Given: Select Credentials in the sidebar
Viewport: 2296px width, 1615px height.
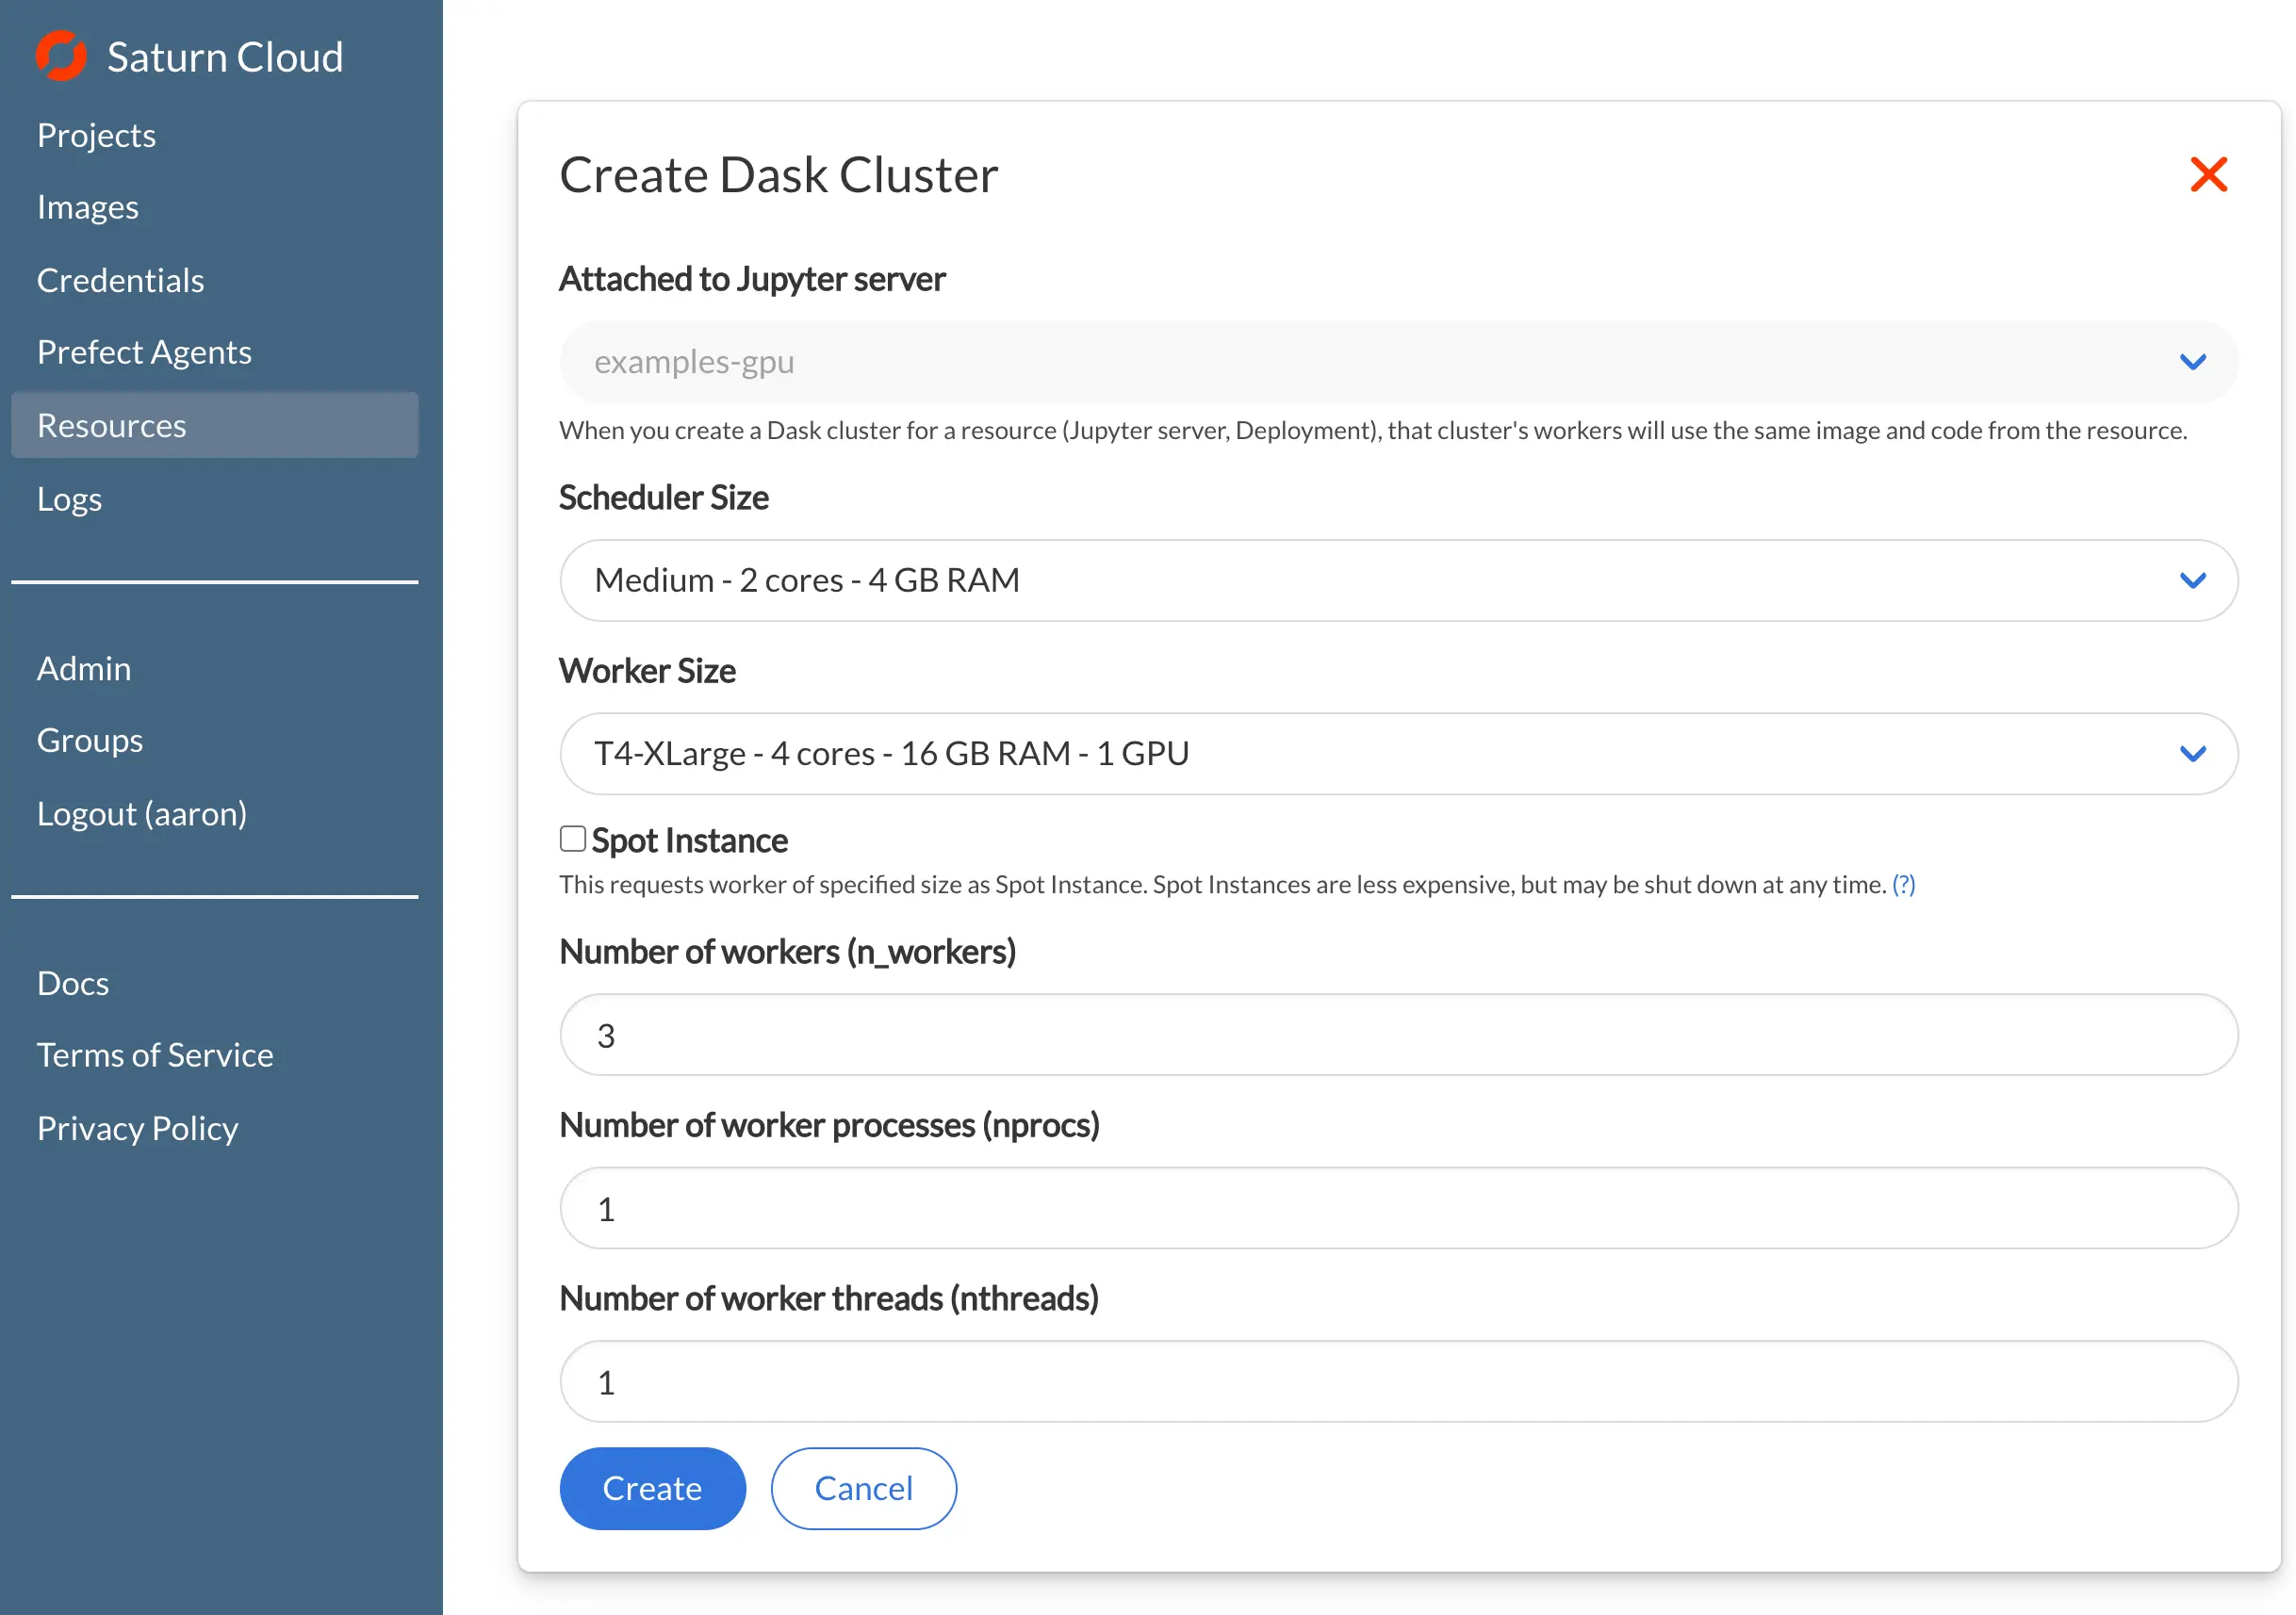Looking at the screenshot, I should click(x=120, y=280).
